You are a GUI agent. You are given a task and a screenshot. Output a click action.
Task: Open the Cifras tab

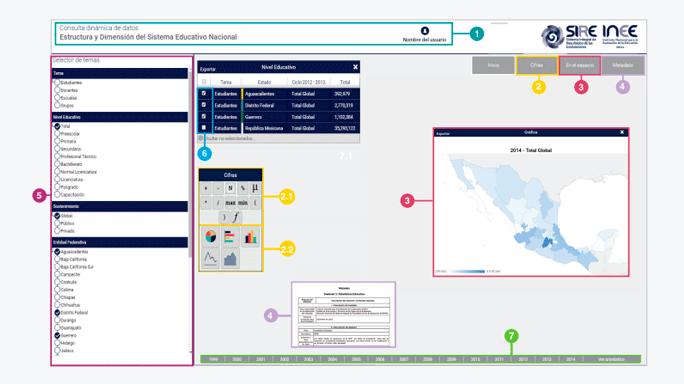(x=537, y=65)
